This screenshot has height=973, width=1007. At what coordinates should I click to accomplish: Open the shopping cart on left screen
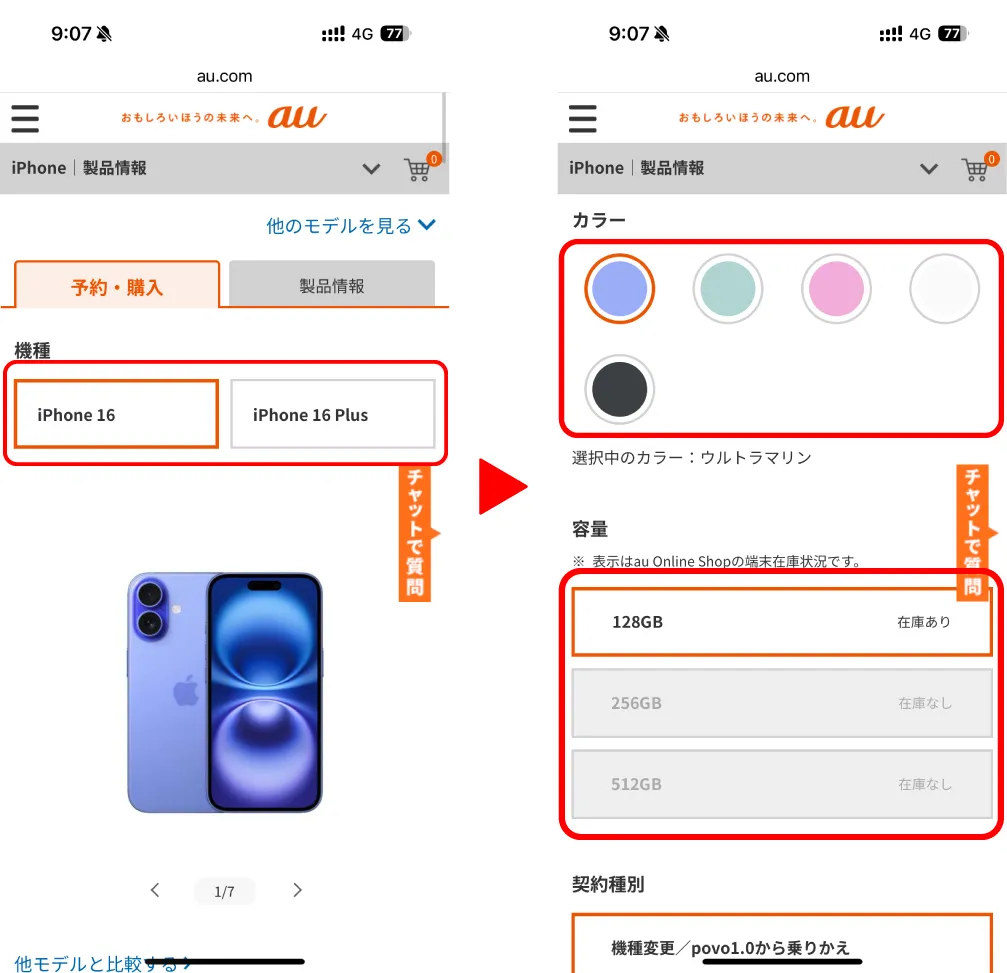click(421, 168)
